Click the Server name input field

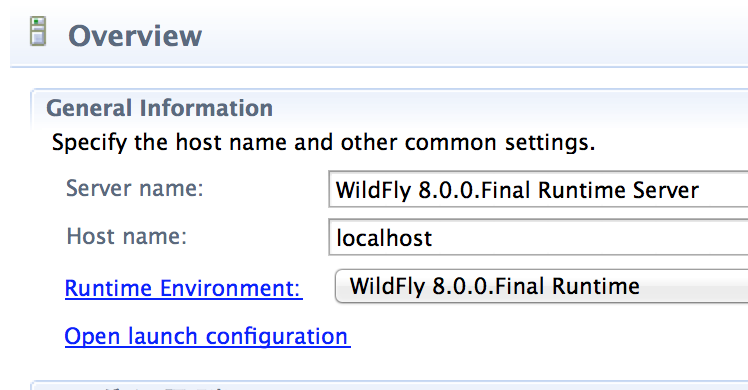pos(538,189)
